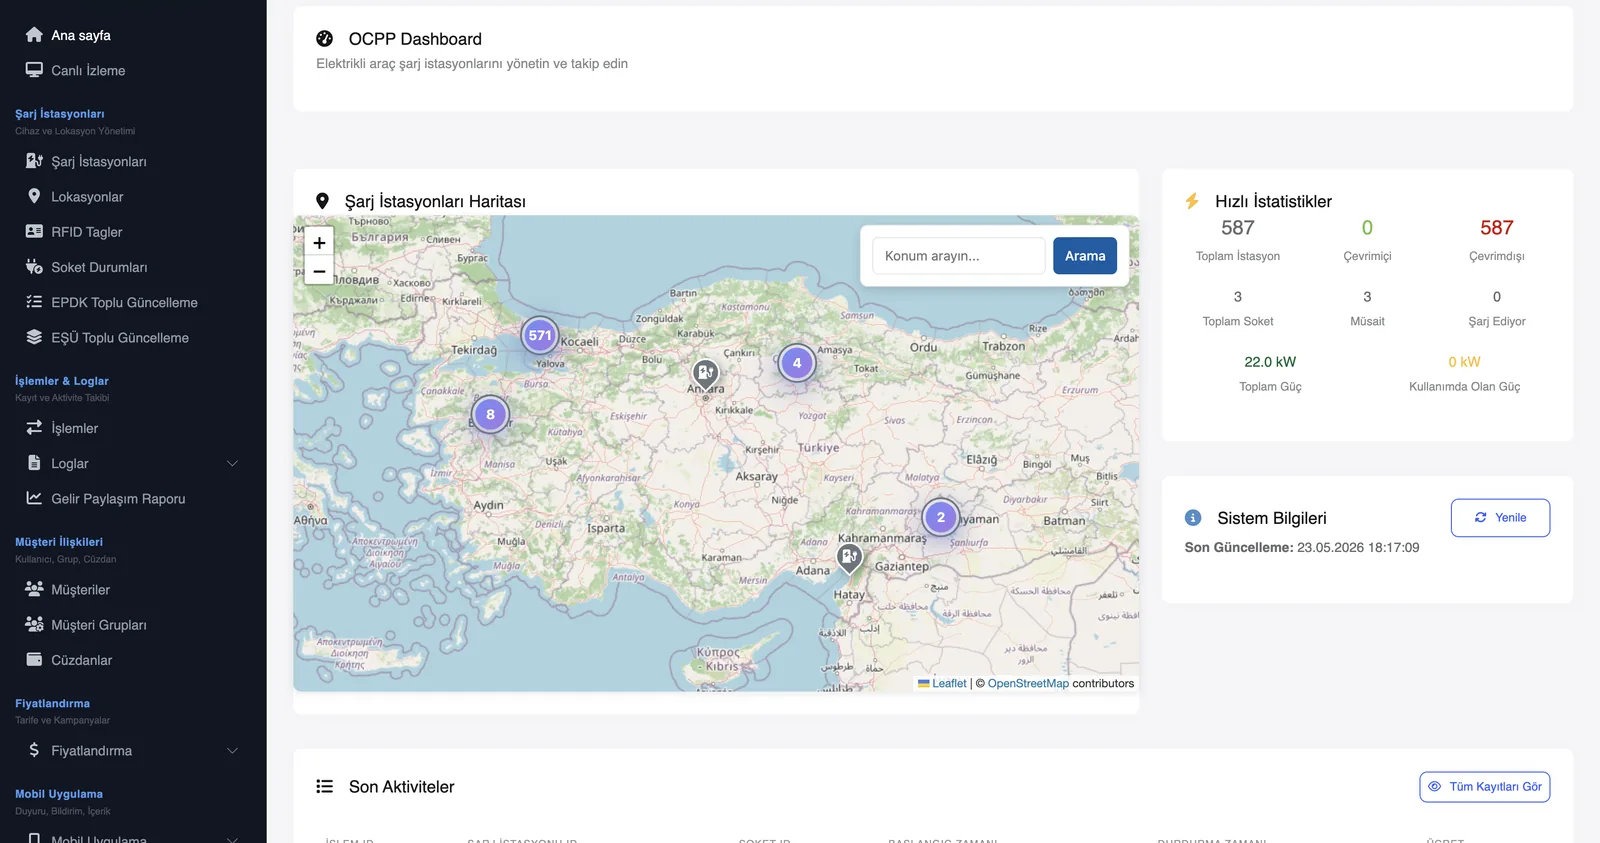
Task: Click the Arama search button
Action: click(1085, 256)
